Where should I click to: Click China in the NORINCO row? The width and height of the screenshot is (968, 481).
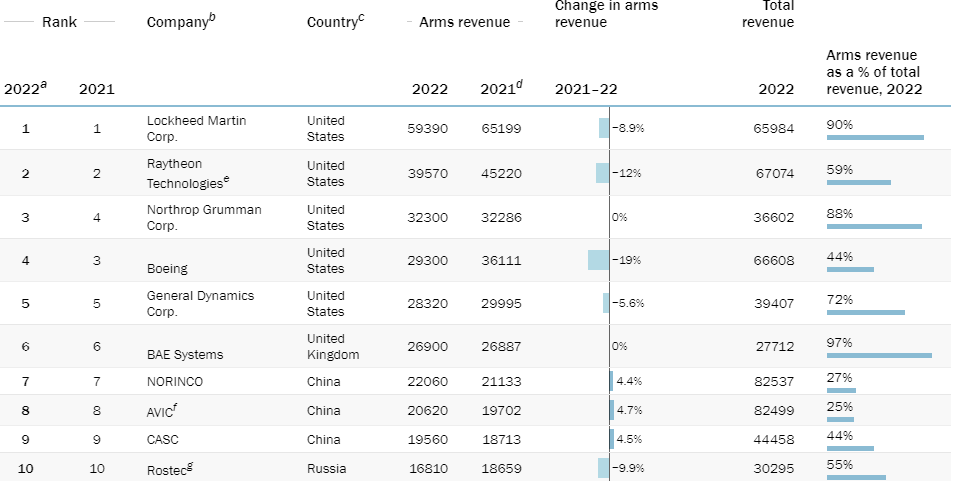coord(323,382)
